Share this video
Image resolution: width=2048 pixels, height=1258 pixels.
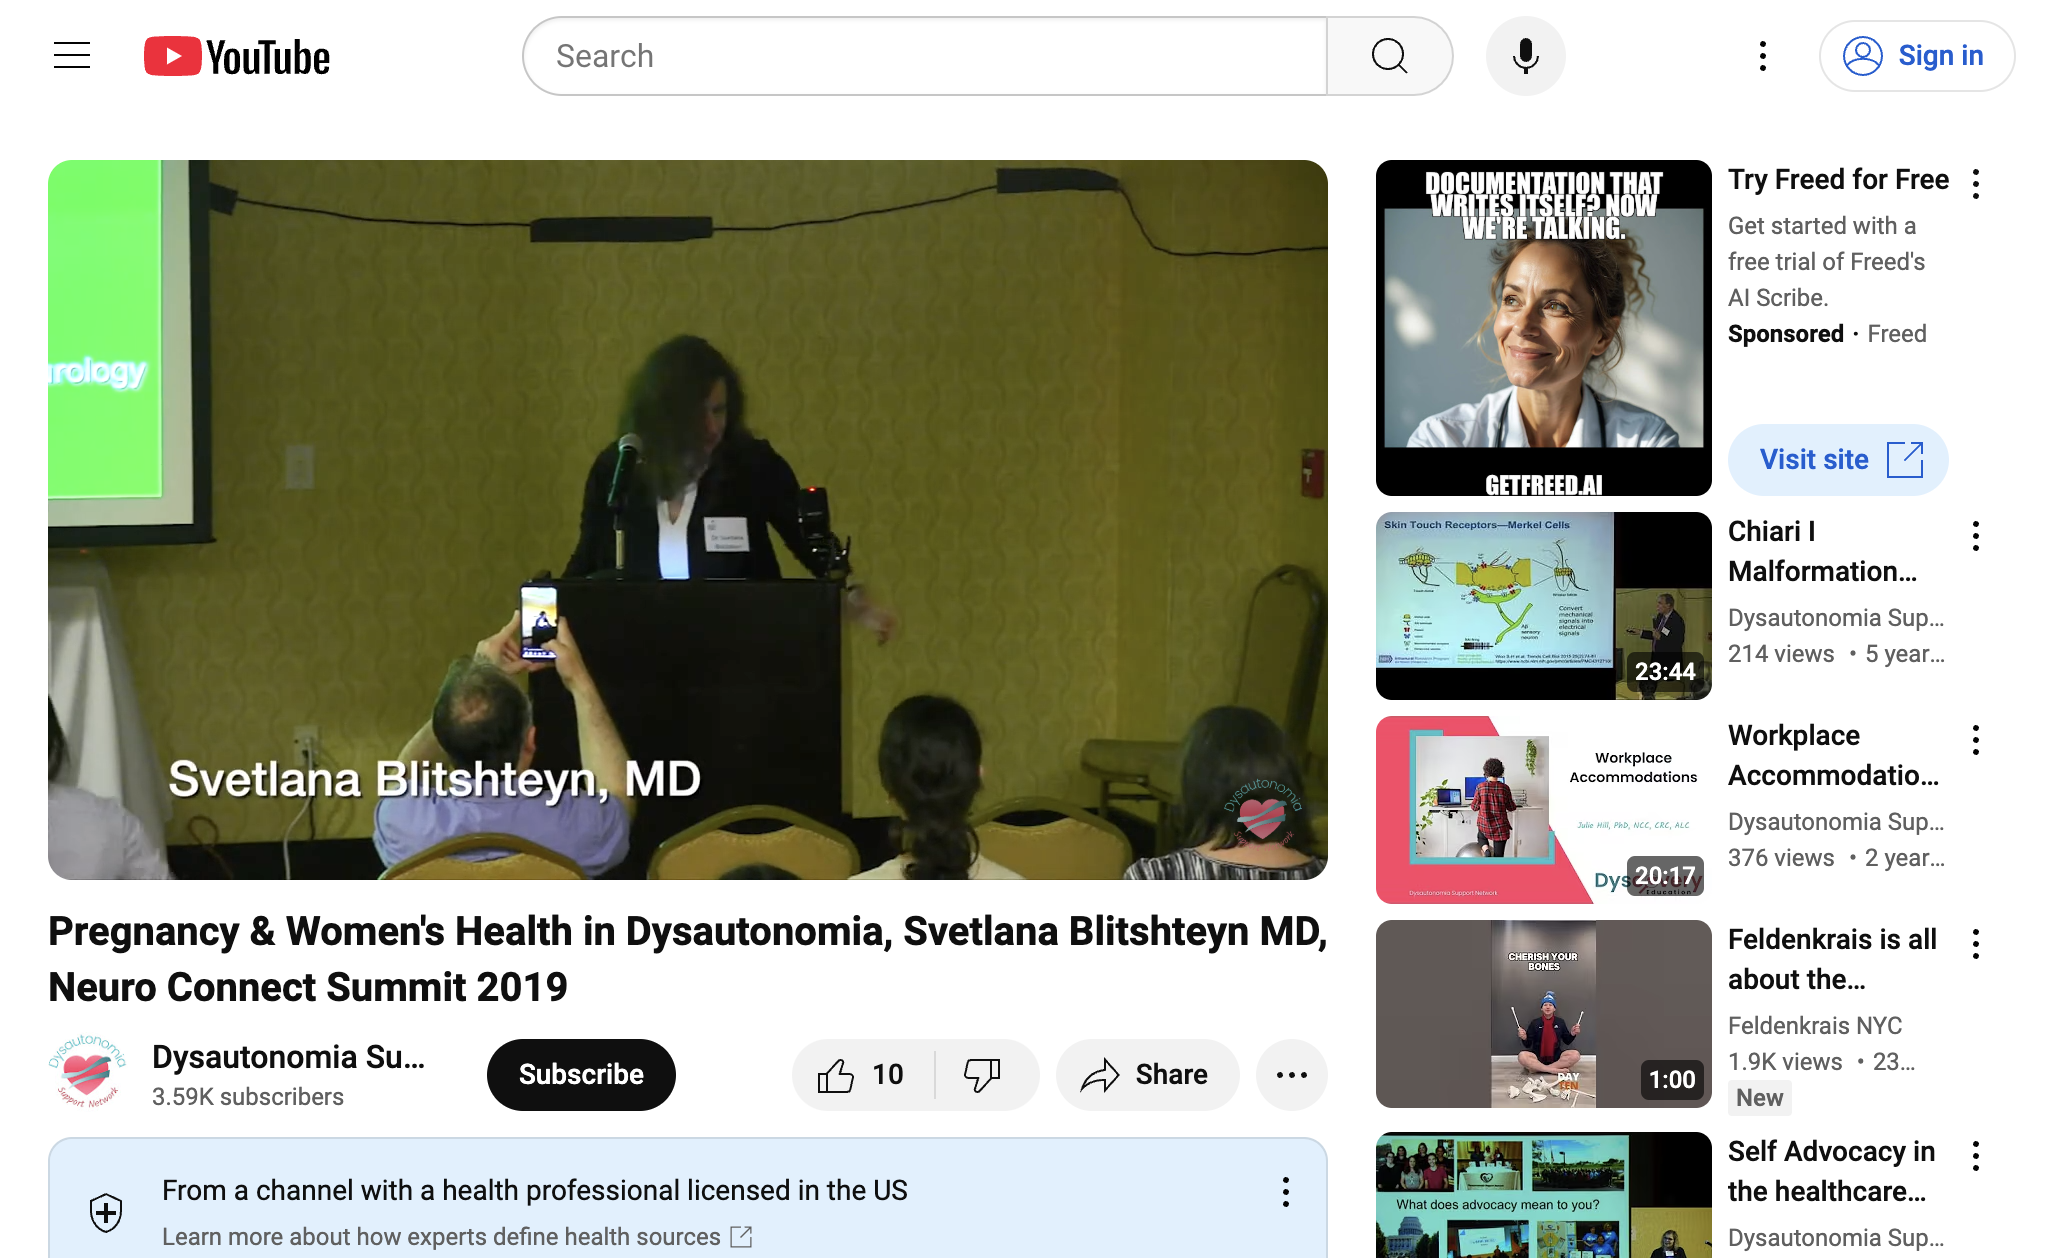[x=1147, y=1075]
